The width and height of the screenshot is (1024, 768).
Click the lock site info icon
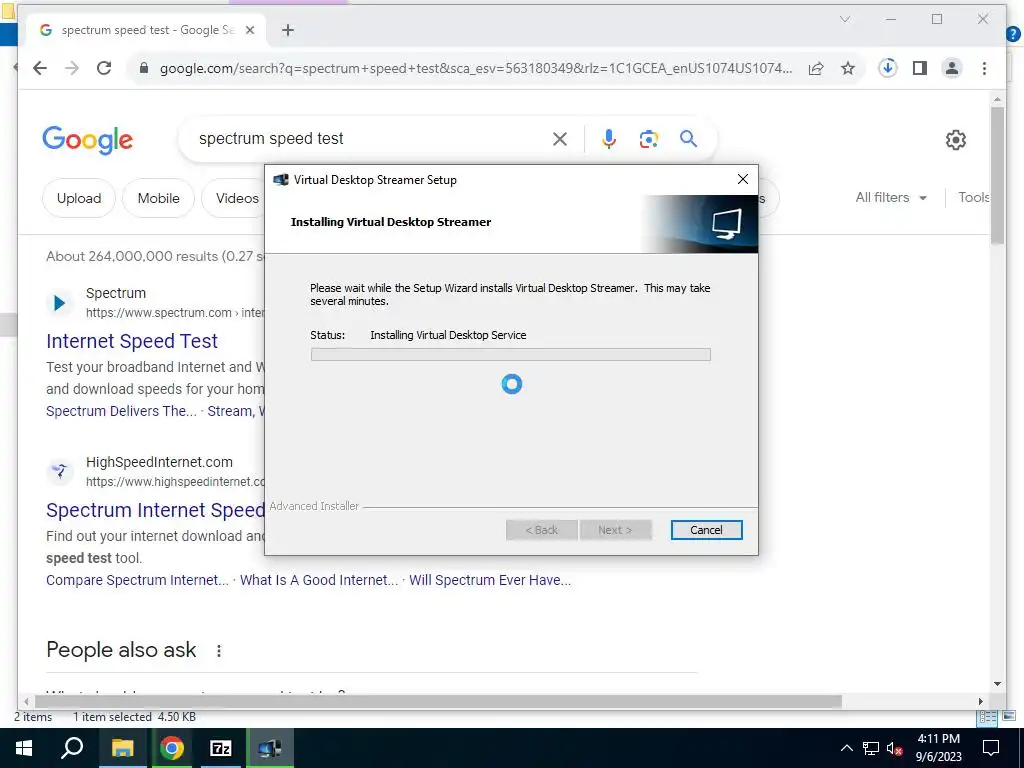[x=144, y=68]
